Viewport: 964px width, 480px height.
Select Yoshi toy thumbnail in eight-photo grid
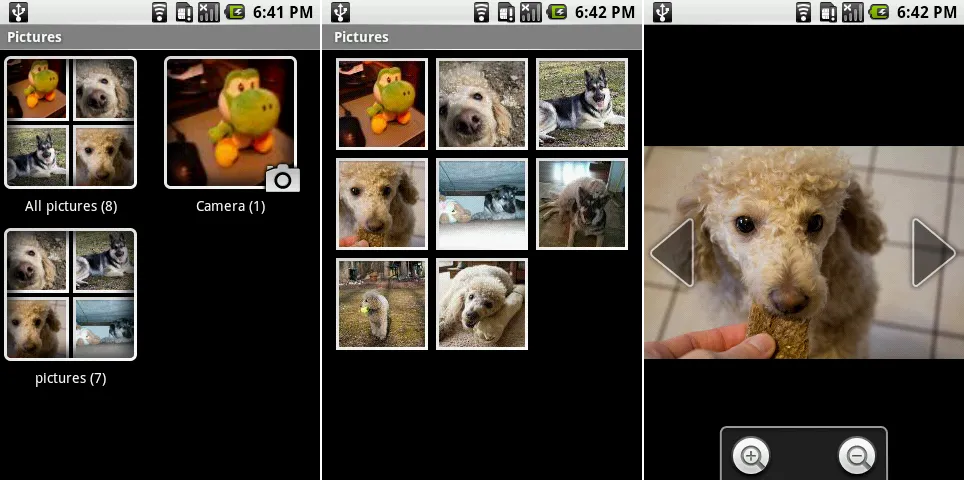381,104
